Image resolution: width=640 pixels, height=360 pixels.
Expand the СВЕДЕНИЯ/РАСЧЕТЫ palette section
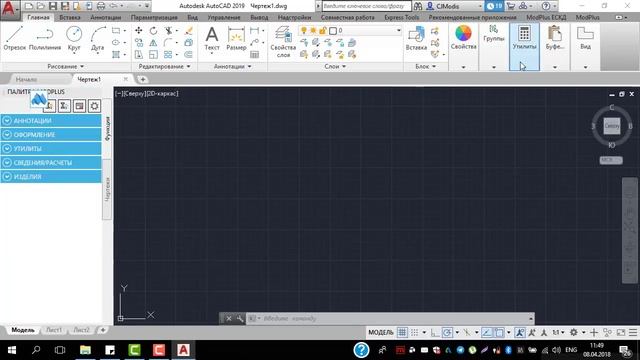click(x=51, y=162)
